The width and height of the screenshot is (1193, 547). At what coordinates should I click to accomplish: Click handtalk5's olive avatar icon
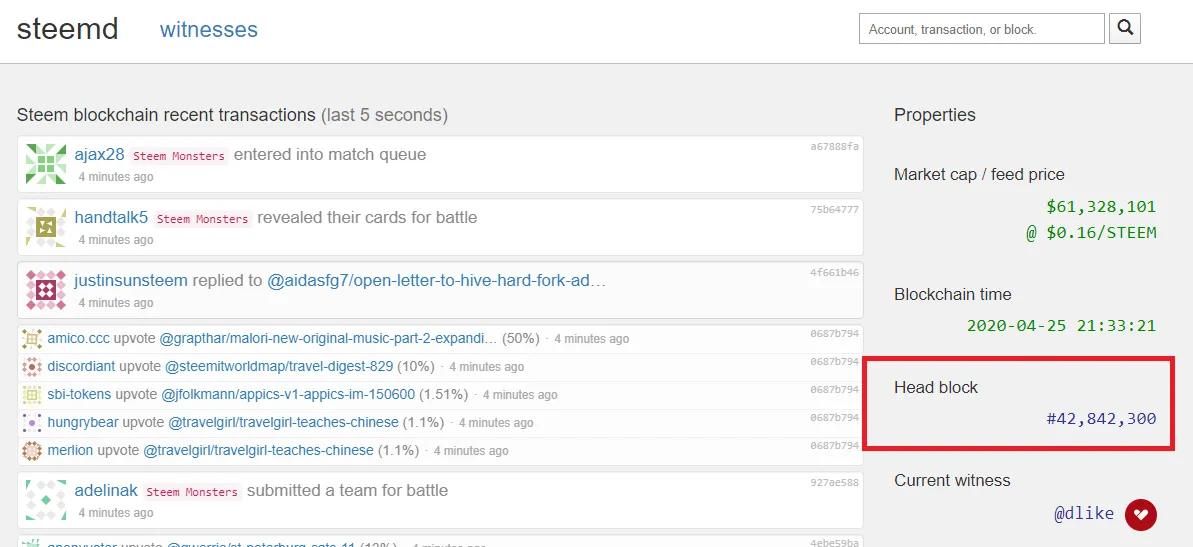click(46, 227)
